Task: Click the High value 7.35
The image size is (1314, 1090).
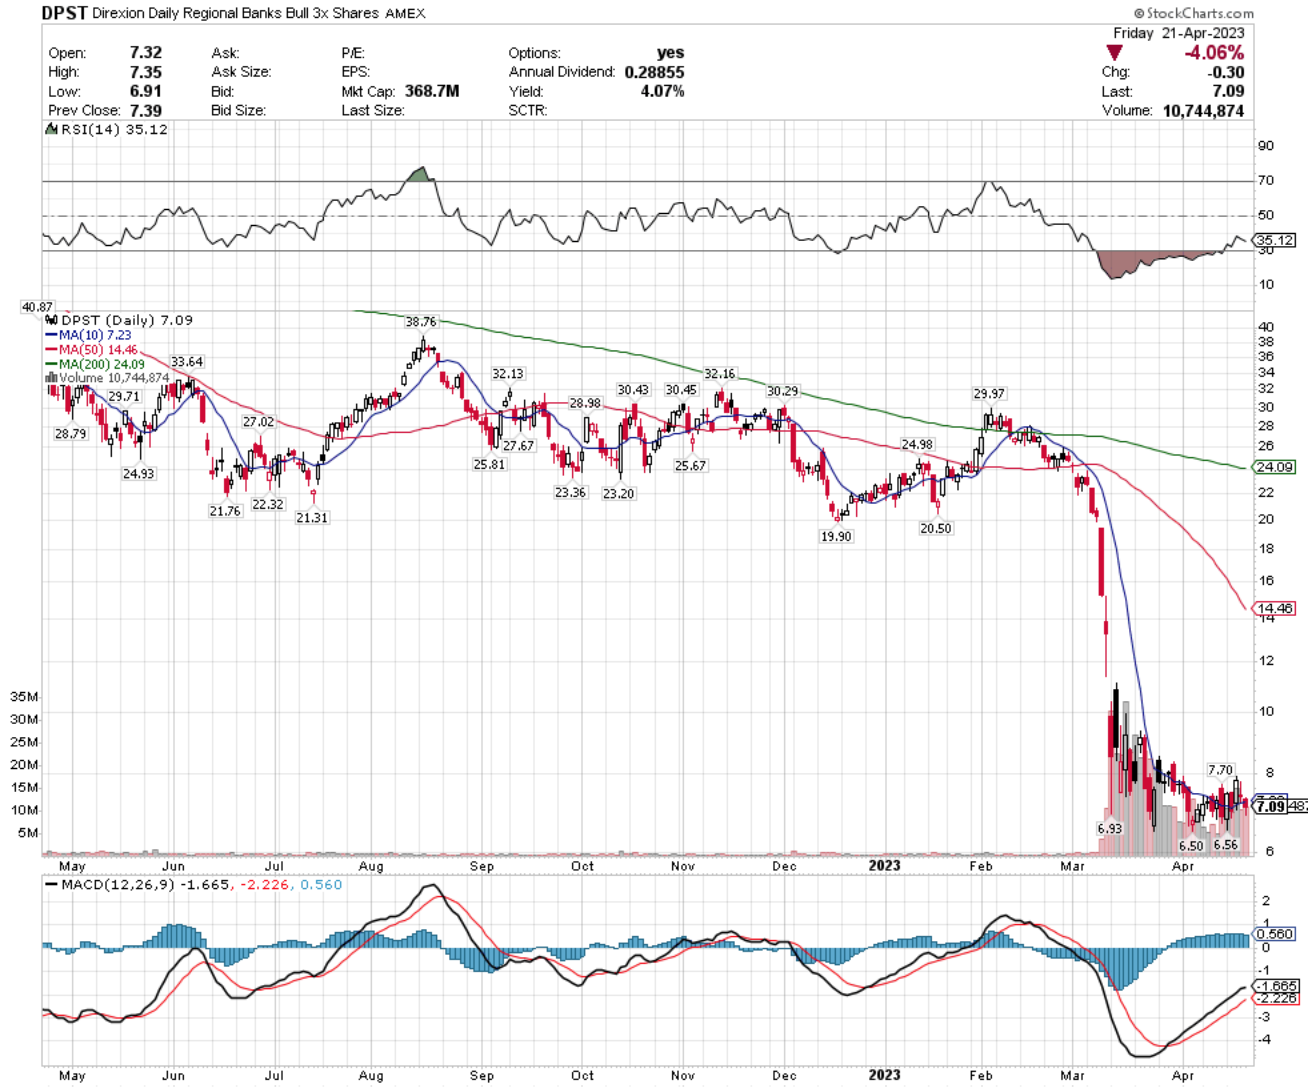Action: click(x=145, y=71)
